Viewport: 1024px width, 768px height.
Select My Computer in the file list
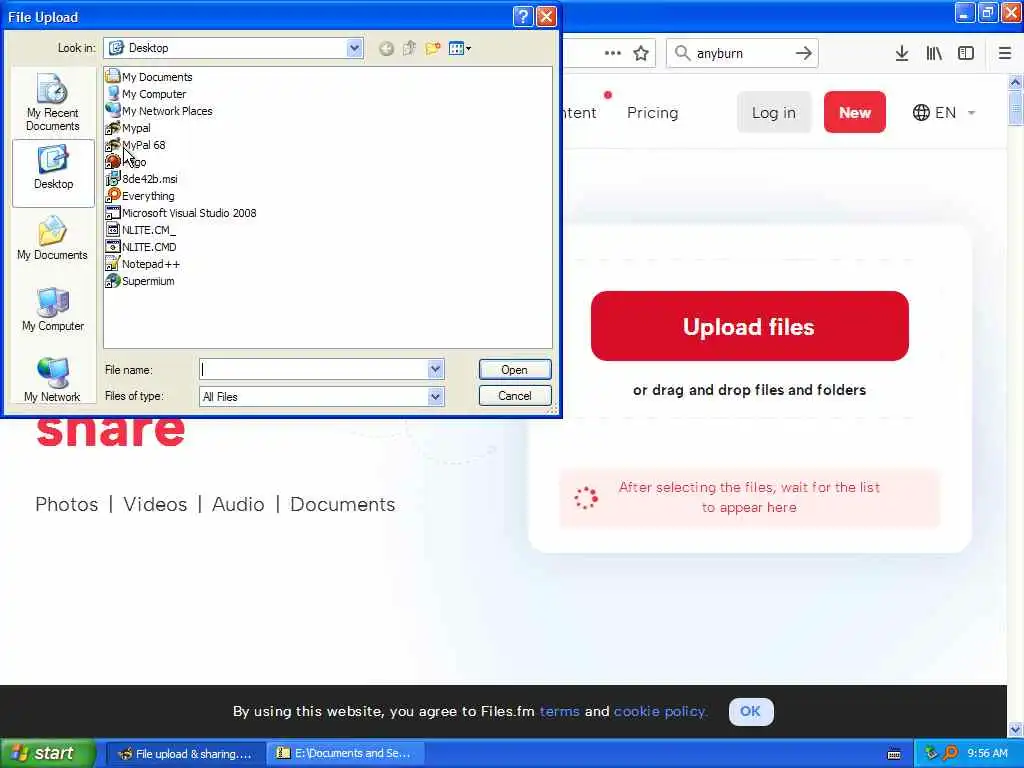(x=146, y=94)
